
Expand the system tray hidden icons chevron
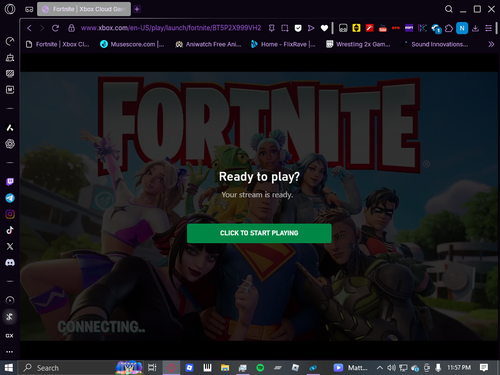(x=379, y=368)
